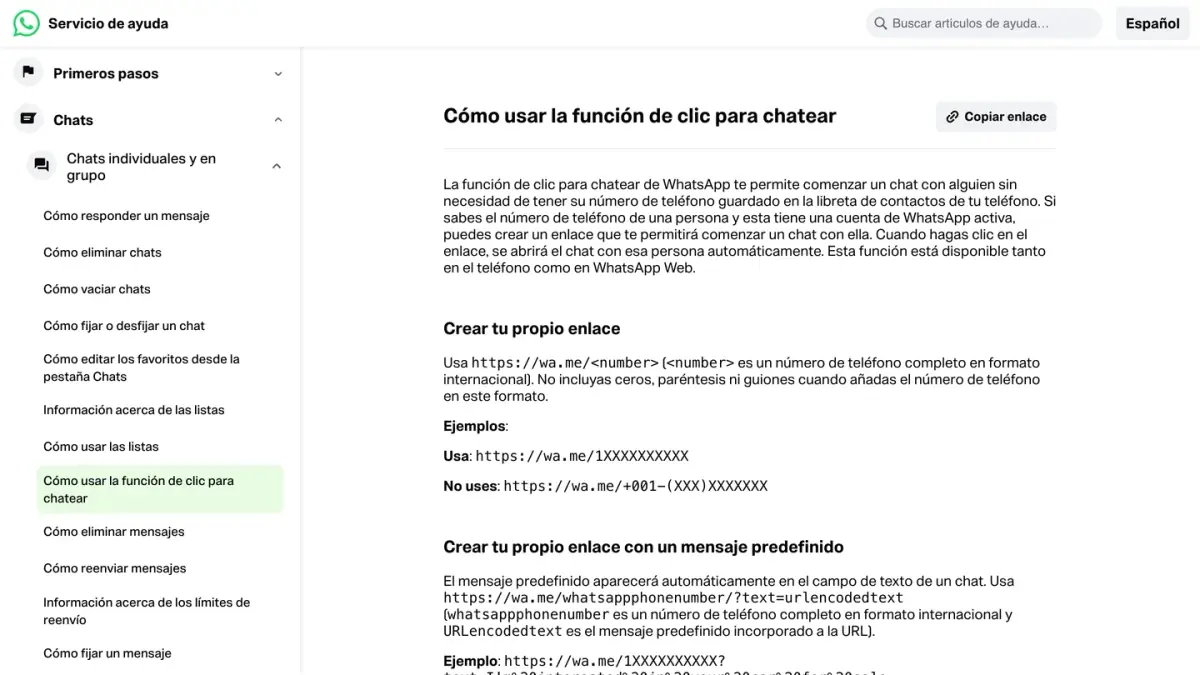The image size is (1200, 675).
Task: Click the Primeros pasos flag icon
Action: point(28,72)
